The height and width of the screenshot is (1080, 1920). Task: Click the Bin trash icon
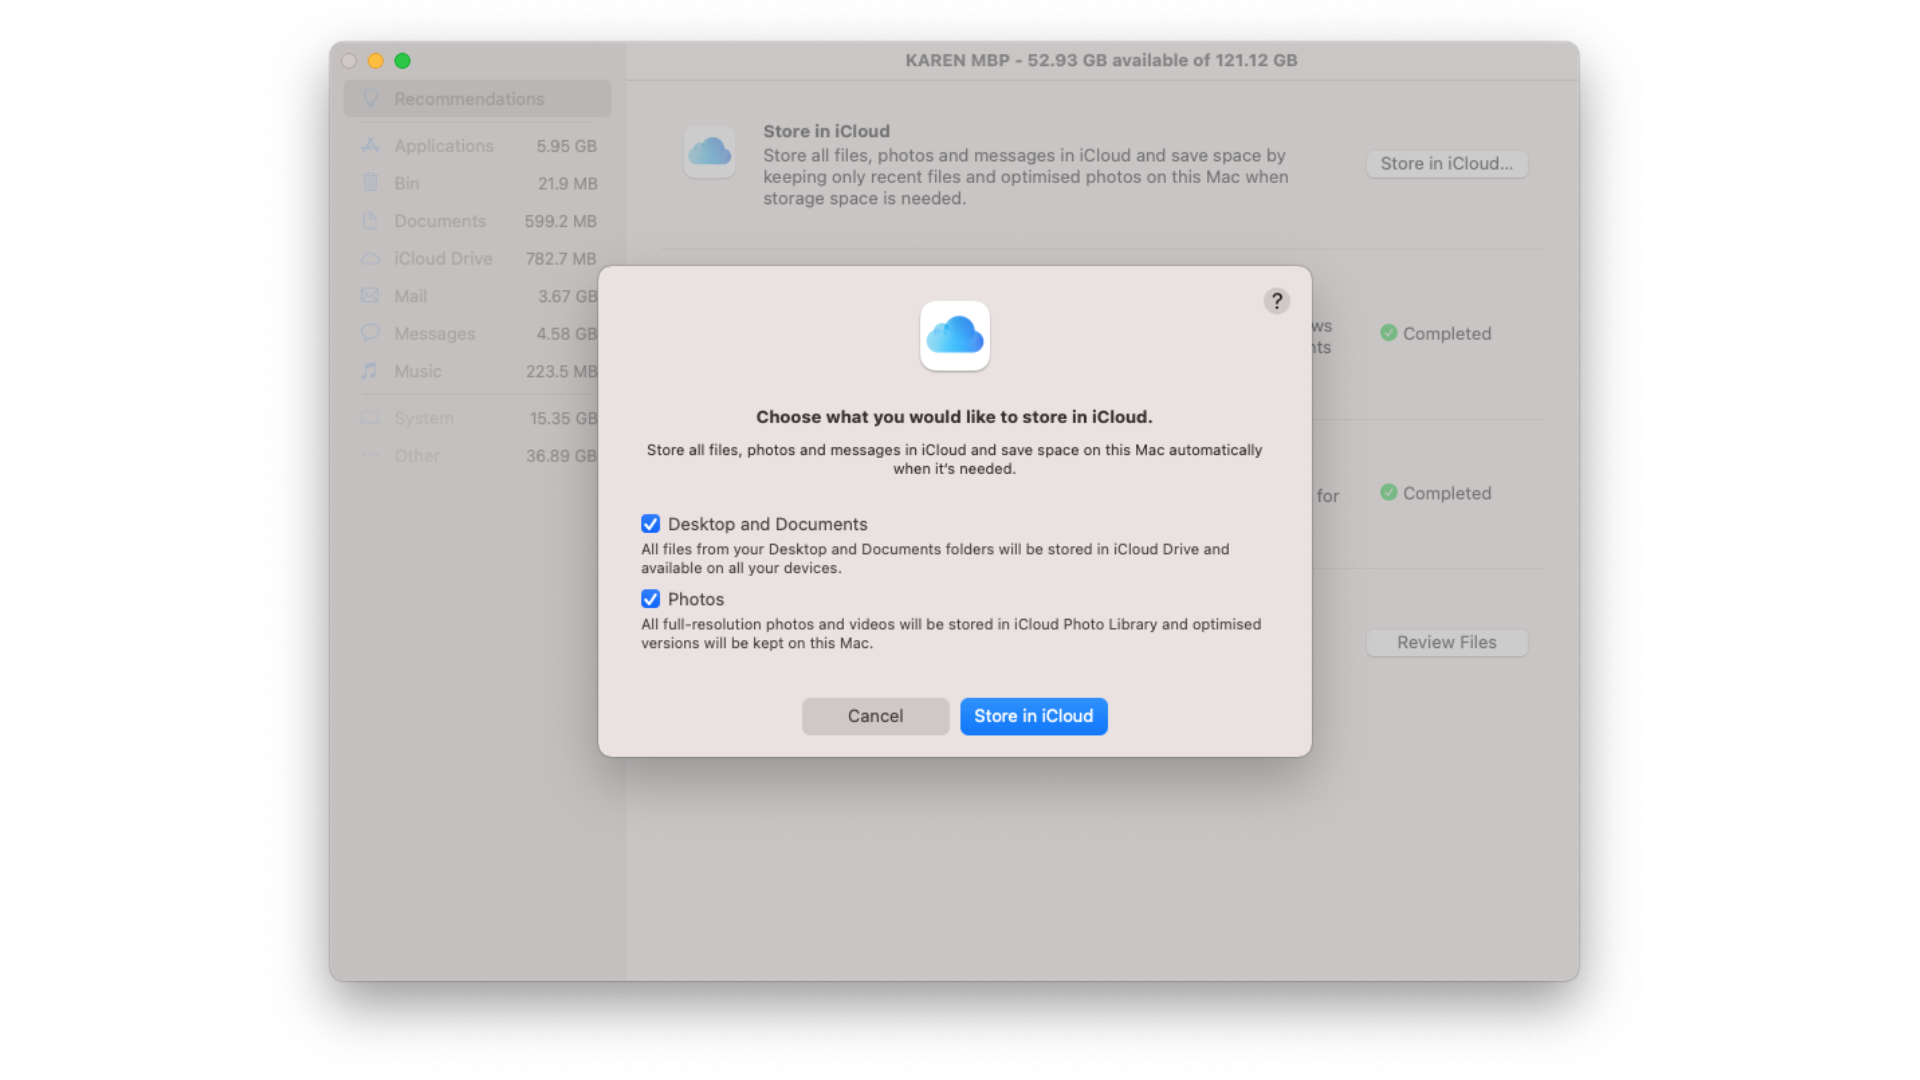pos(369,183)
